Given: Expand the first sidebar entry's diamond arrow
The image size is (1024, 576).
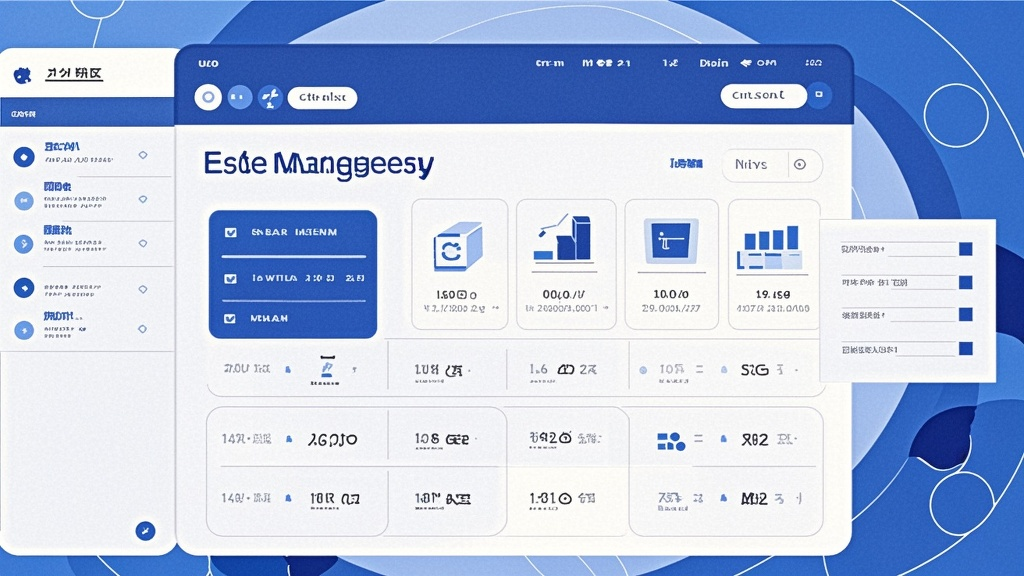Looking at the screenshot, I should pos(143,155).
